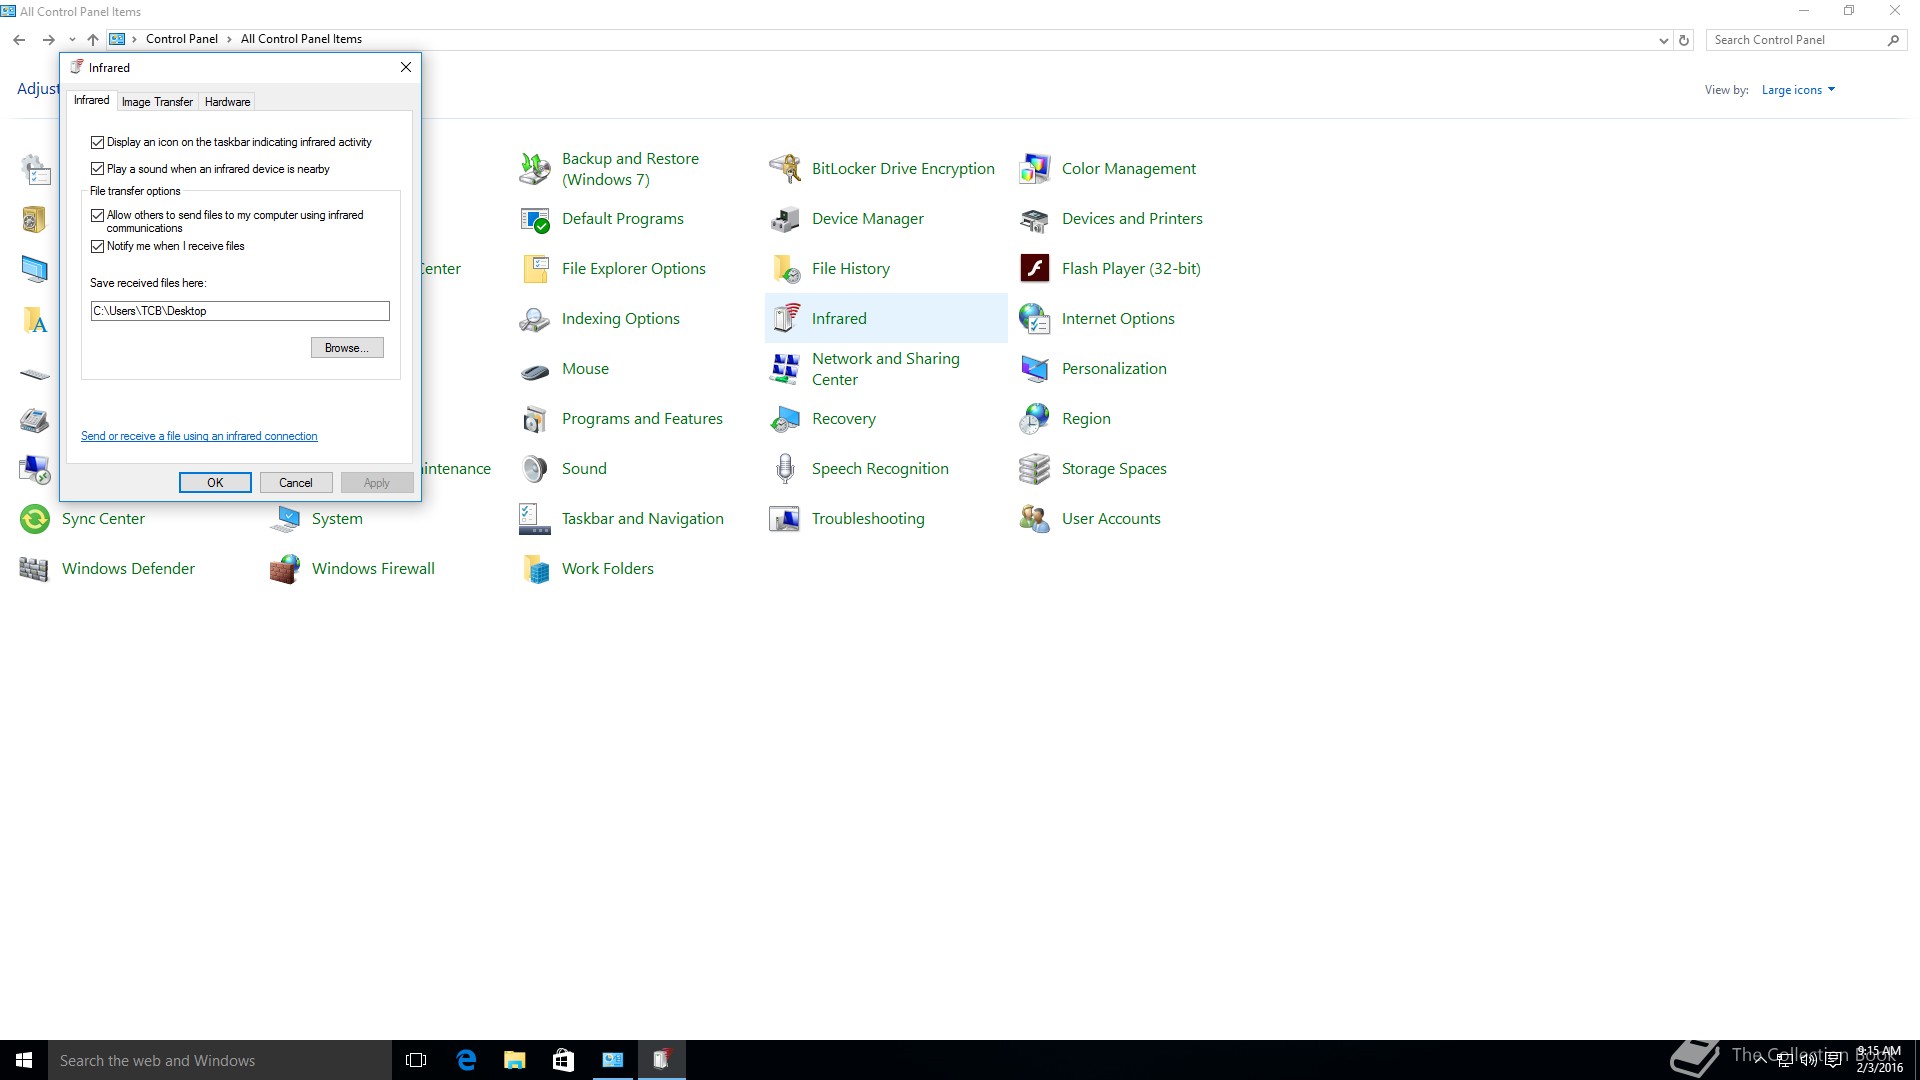The image size is (1920, 1080).
Task: Click the Flash Player icon
Action: 1034,268
